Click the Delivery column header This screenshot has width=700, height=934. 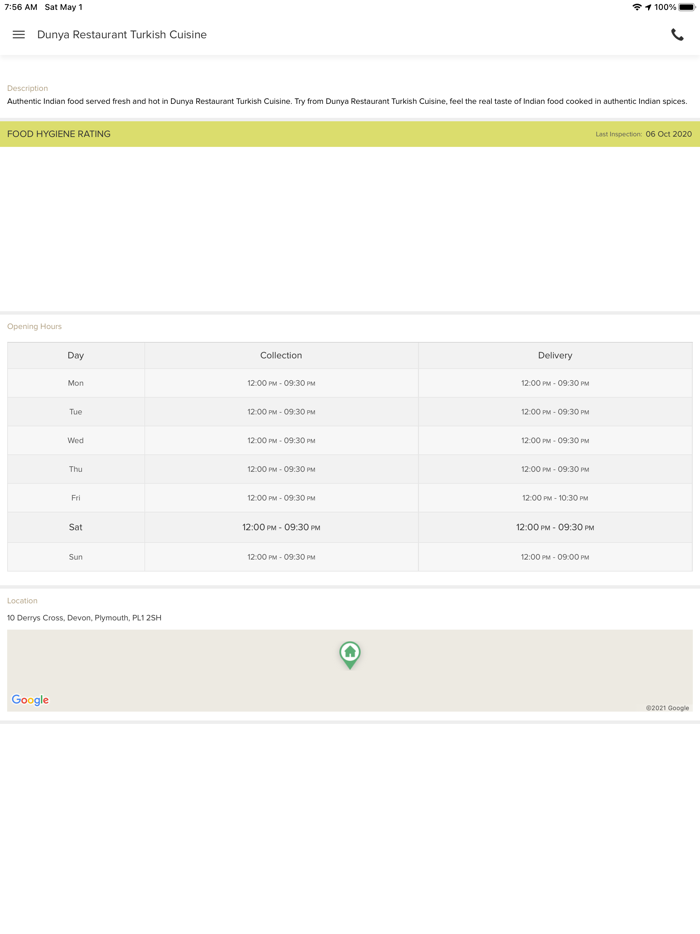point(555,355)
